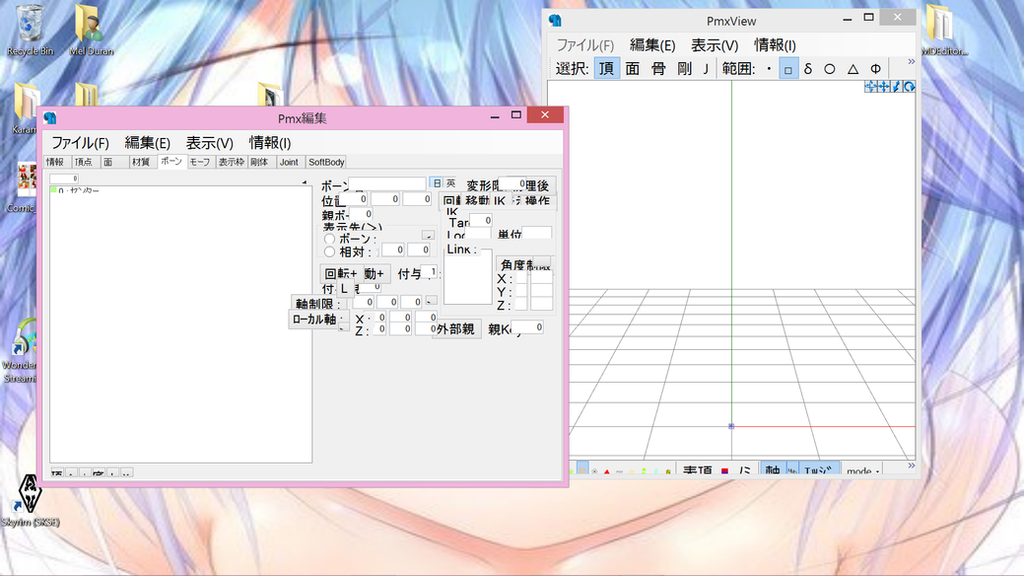Toggle the 軸制限 button
Viewport: 1024px width, 576px height.
click(x=317, y=304)
